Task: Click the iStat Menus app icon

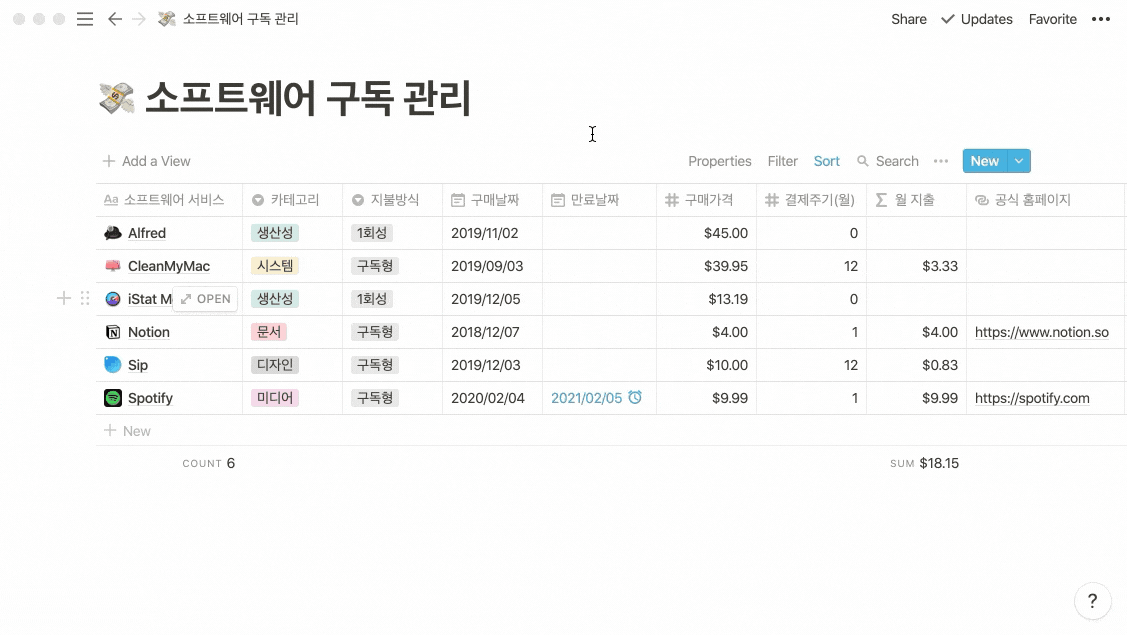Action: click(x=113, y=299)
